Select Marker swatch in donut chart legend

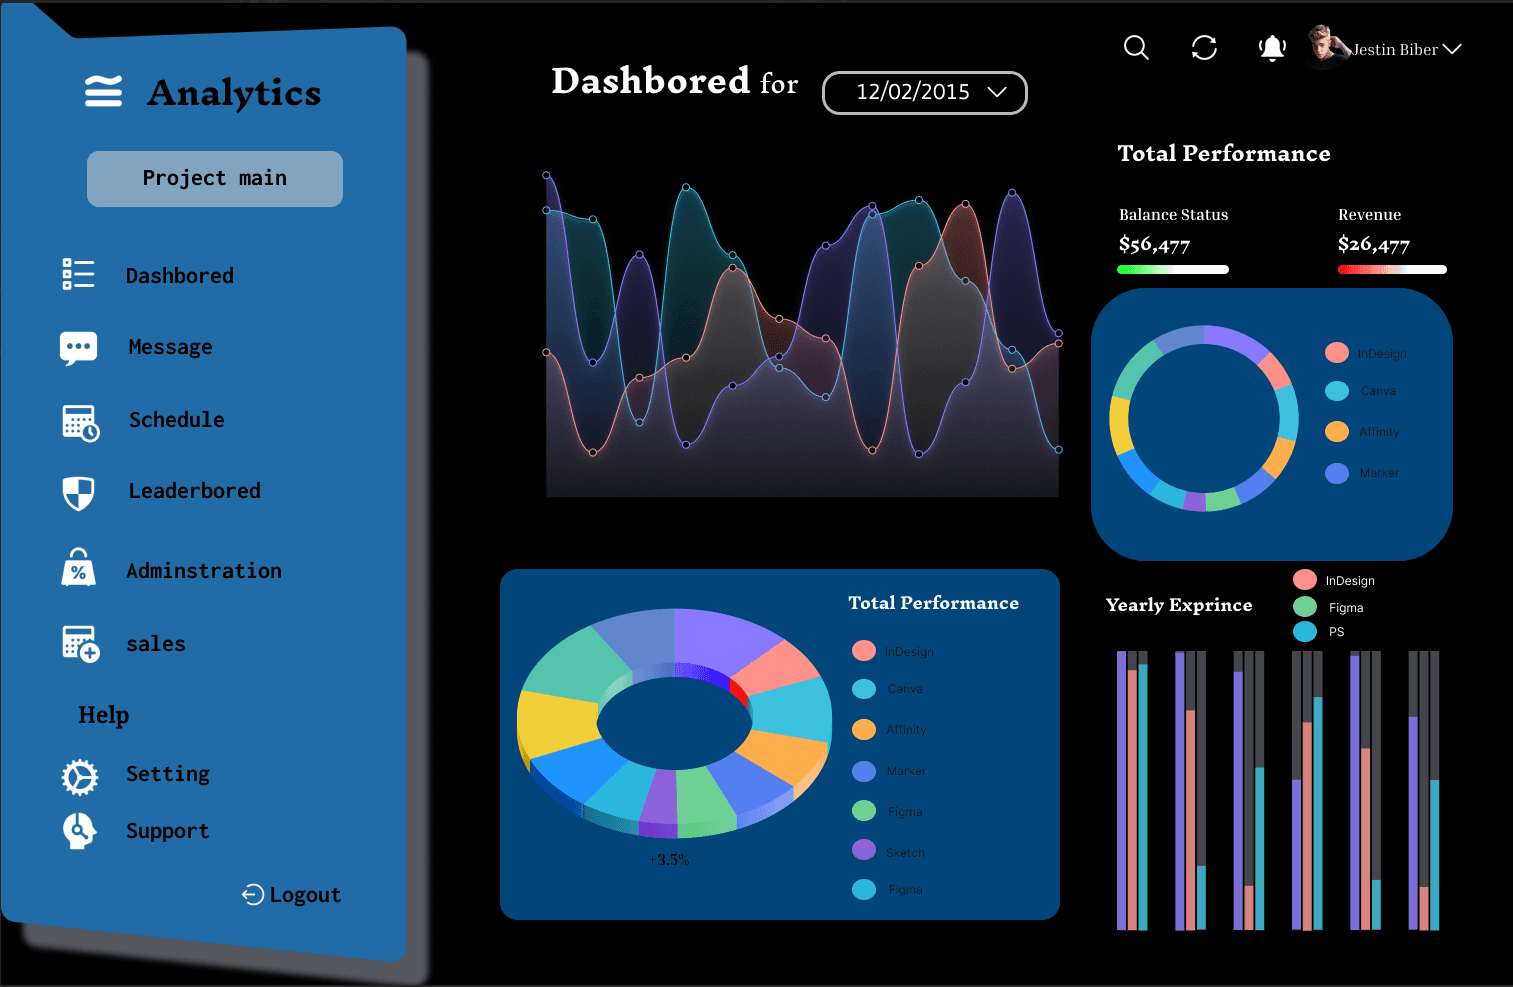pyautogui.click(x=1337, y=473)
